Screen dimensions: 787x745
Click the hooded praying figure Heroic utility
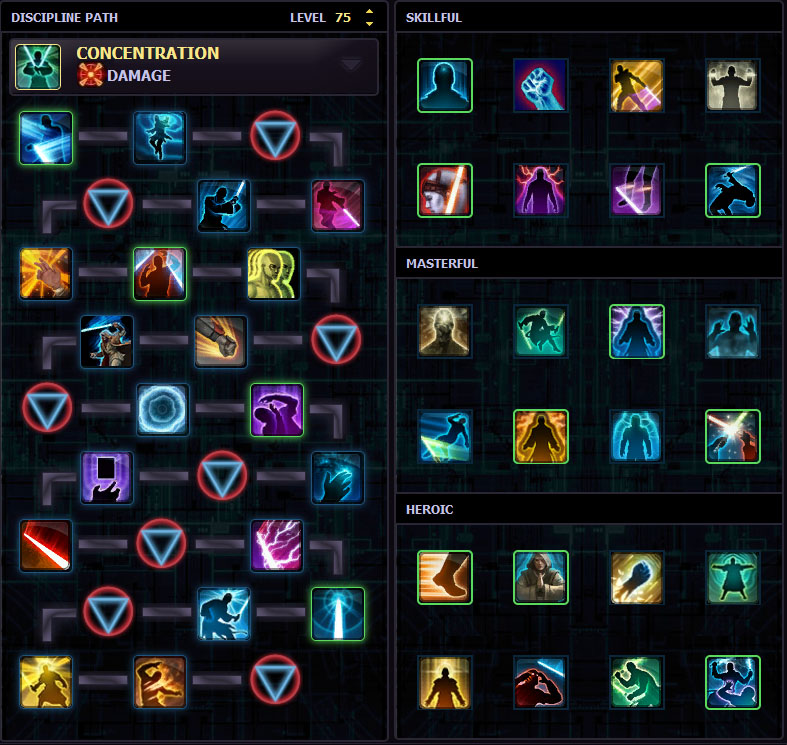point(541,577)
